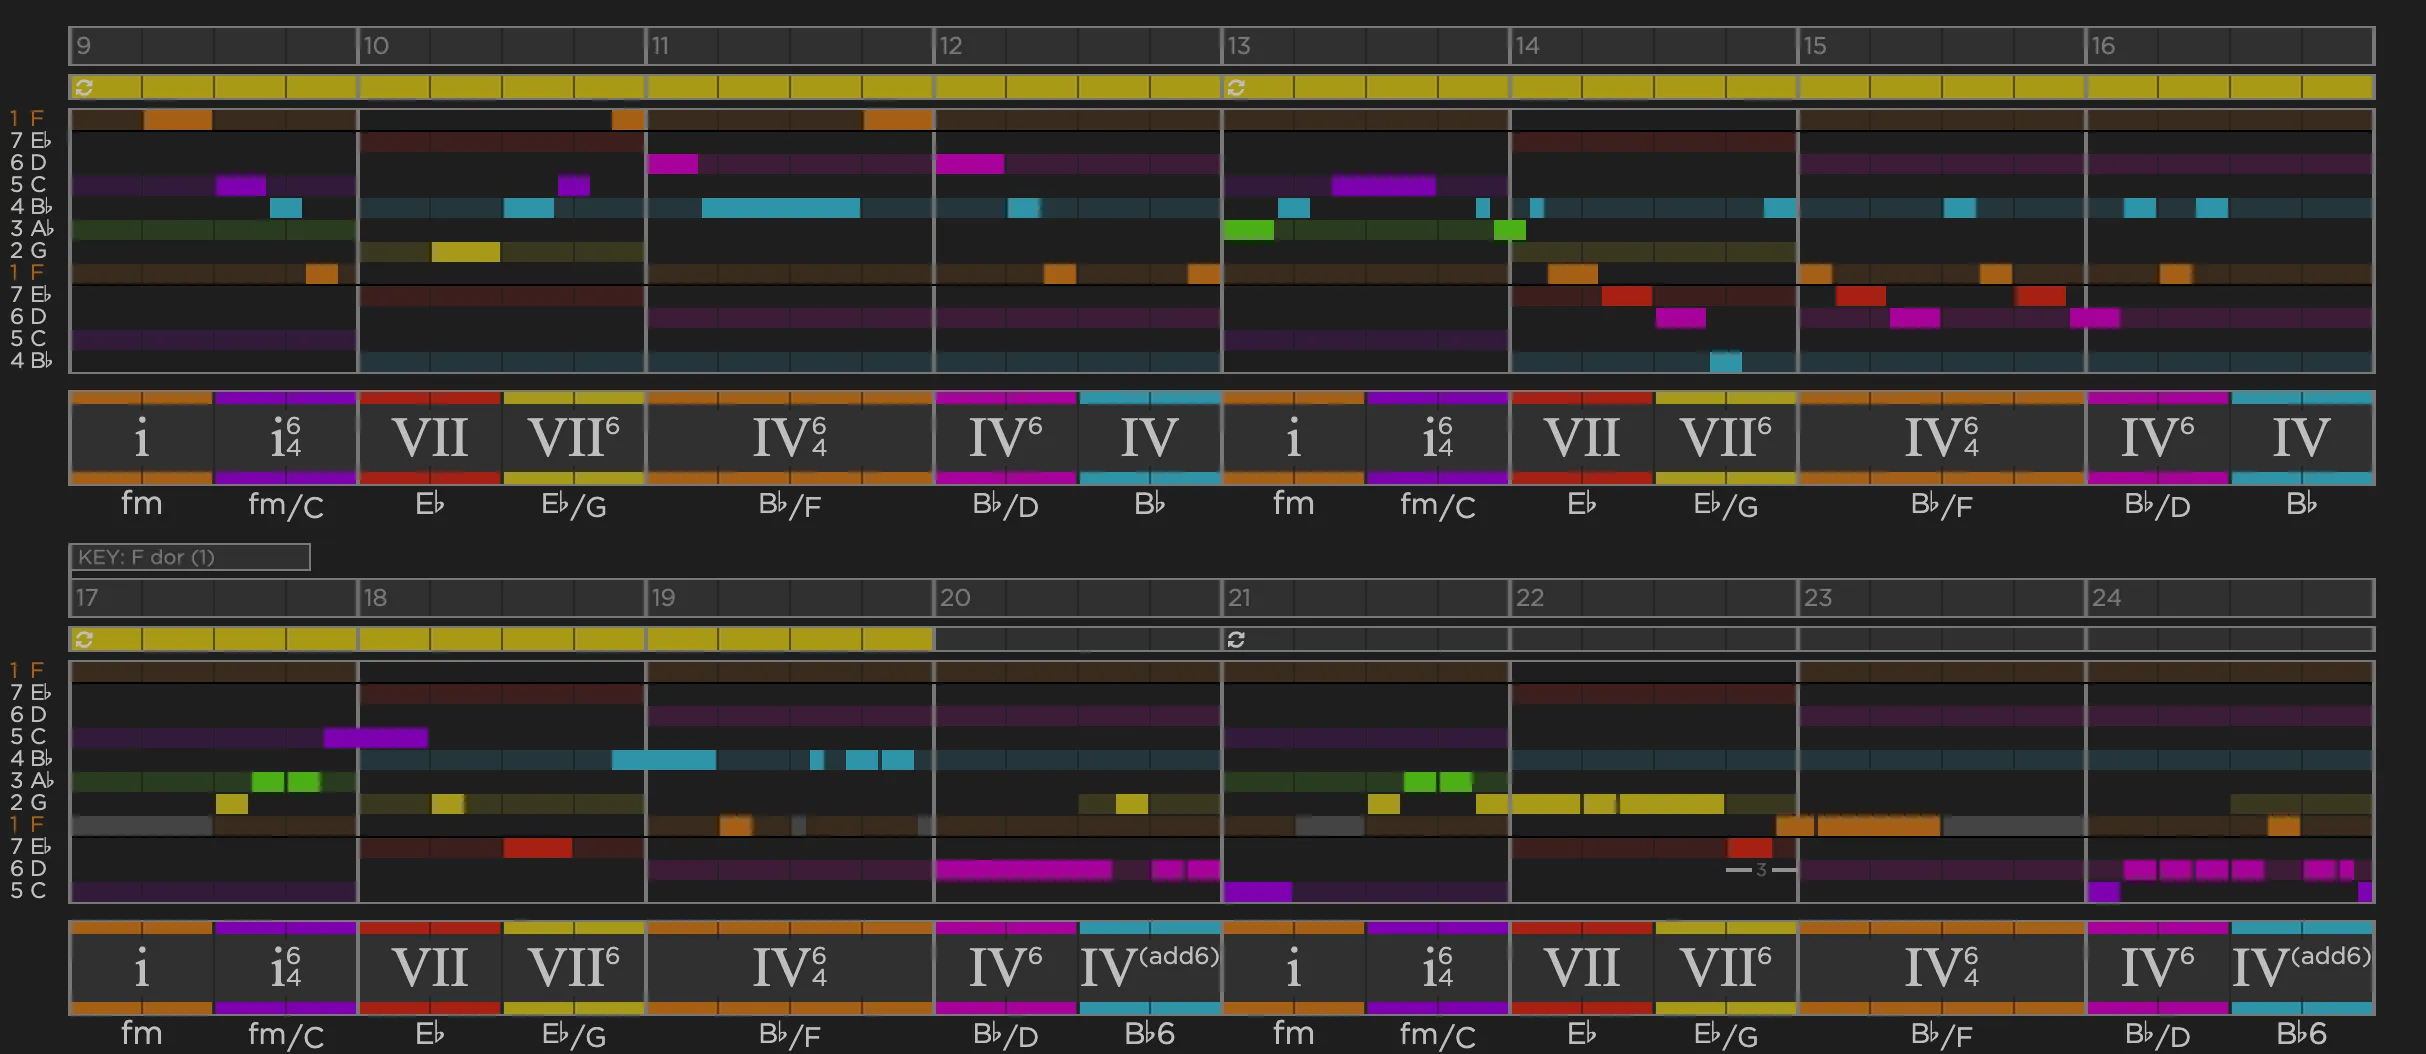Click the loop icon at measure 9
Image resolution: width=2426 pixels, height=1054 pixels.
(x=84, y=87)
